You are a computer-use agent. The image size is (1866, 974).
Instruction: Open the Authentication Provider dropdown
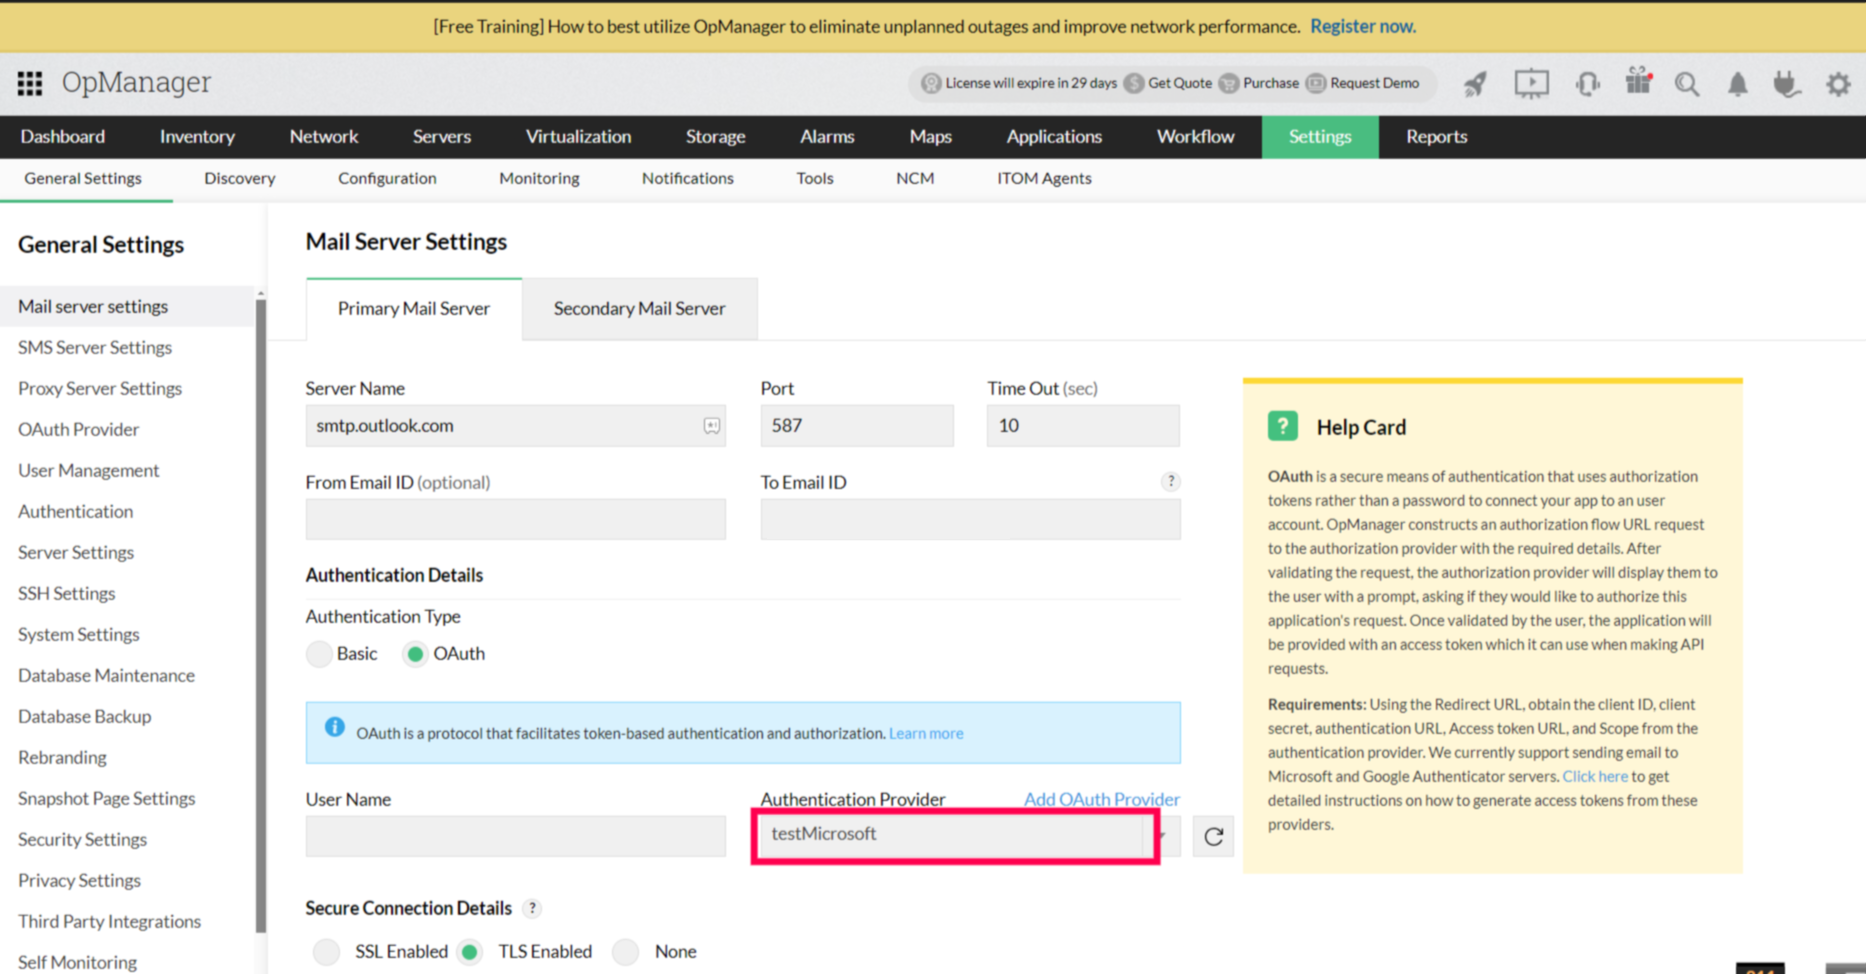coord(970,836)
